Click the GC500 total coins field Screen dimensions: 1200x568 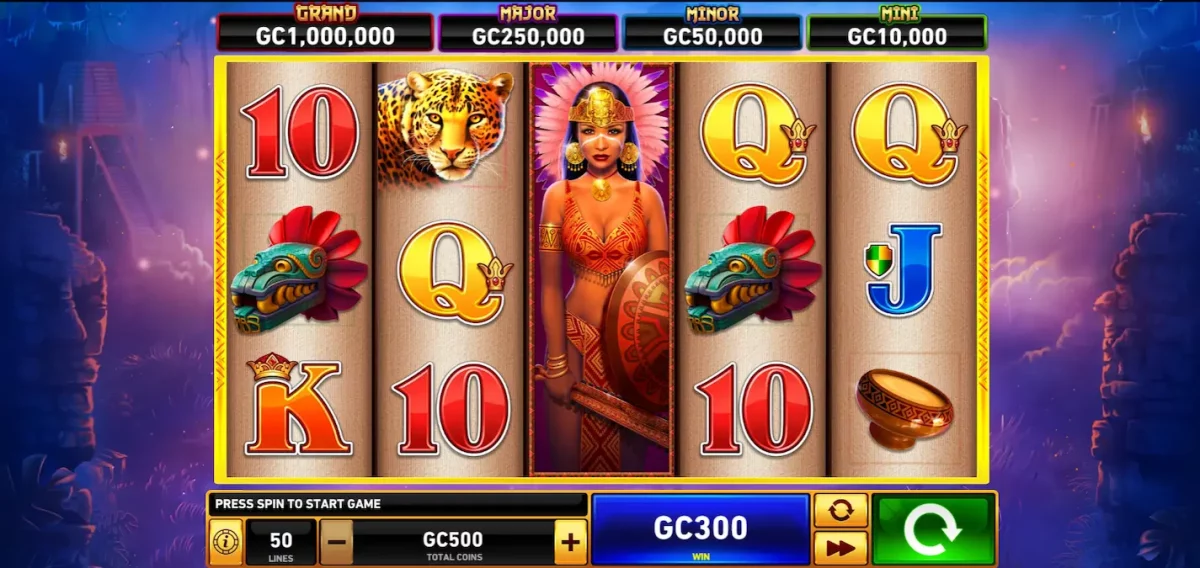[453, 542]
